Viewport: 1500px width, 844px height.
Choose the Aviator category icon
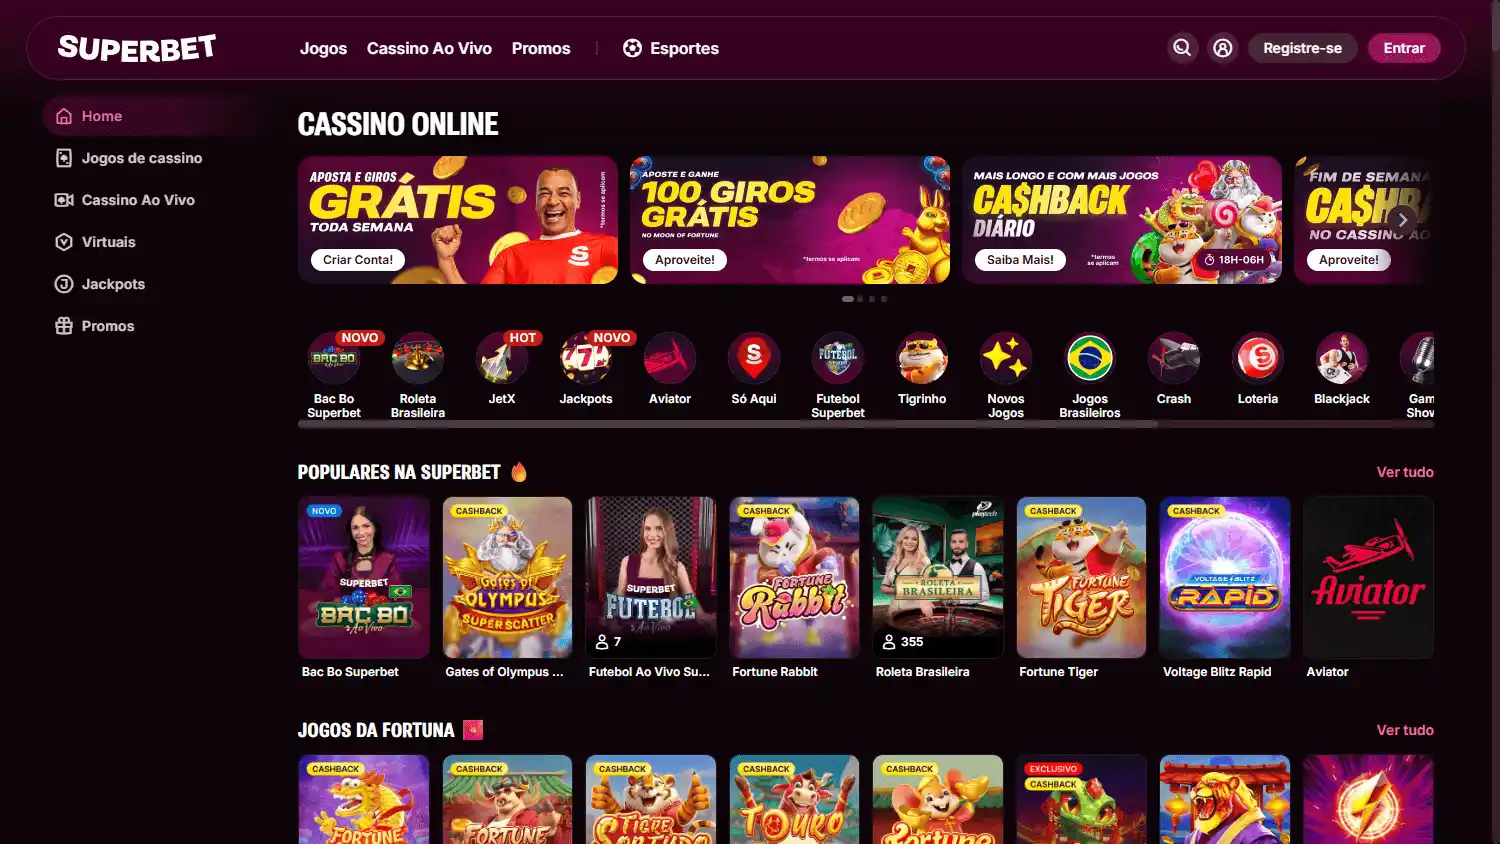point(670,358)
